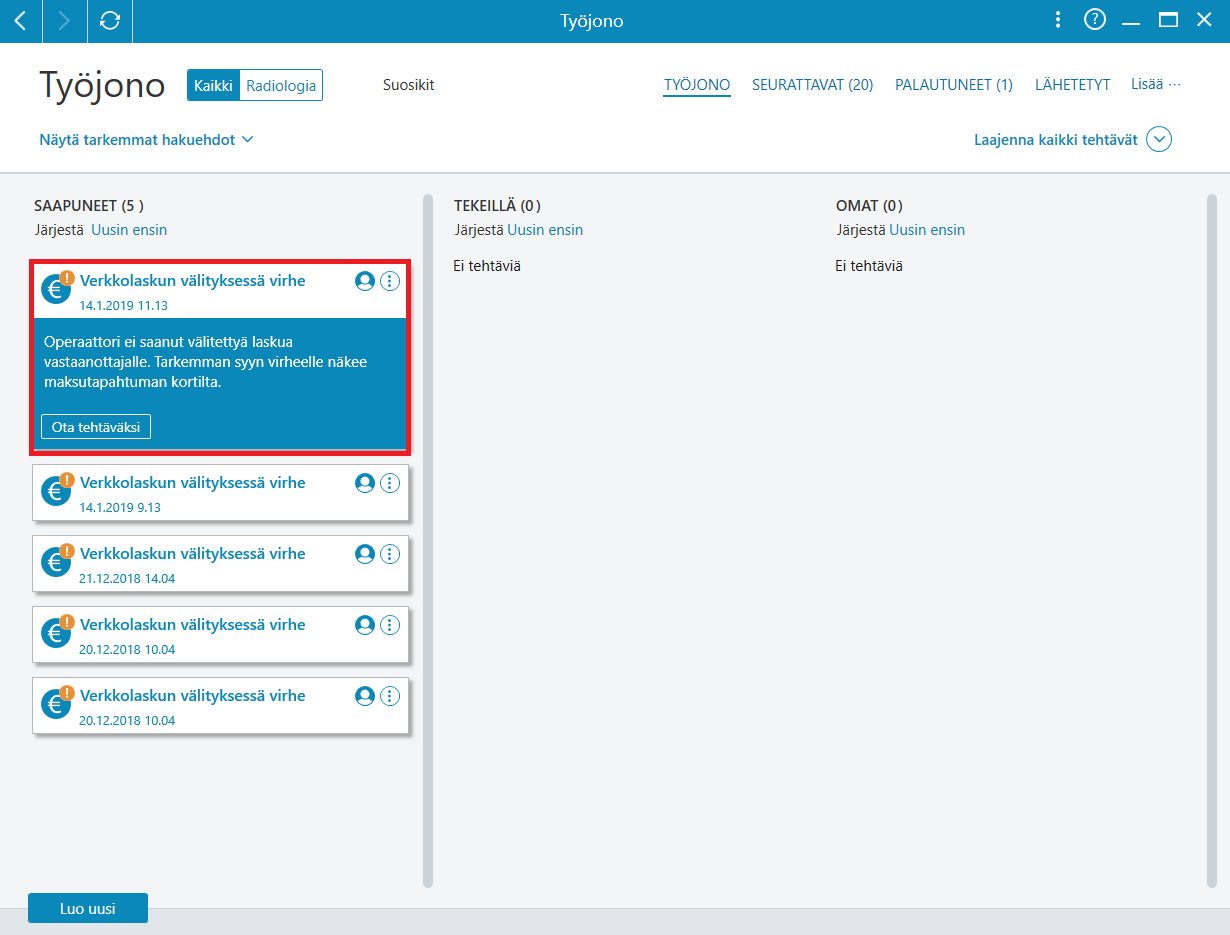
Task: Expand Näytä tarkemmat hakuehdot
Action: [146, 140]
